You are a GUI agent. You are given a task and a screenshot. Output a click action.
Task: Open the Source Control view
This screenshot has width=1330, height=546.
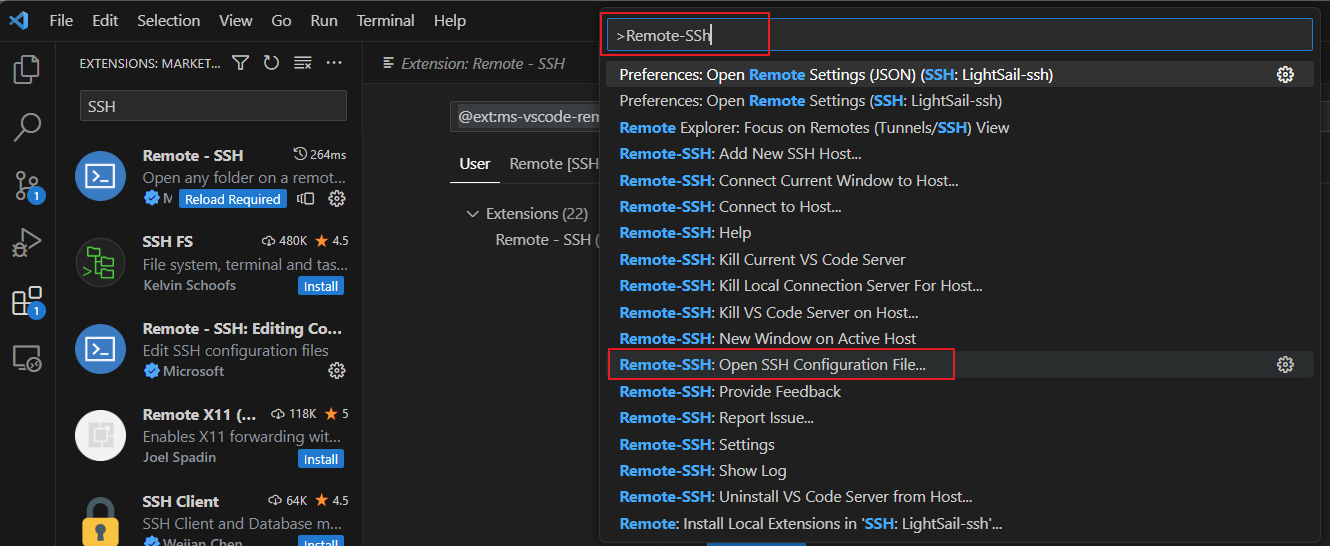coord(27,185)
